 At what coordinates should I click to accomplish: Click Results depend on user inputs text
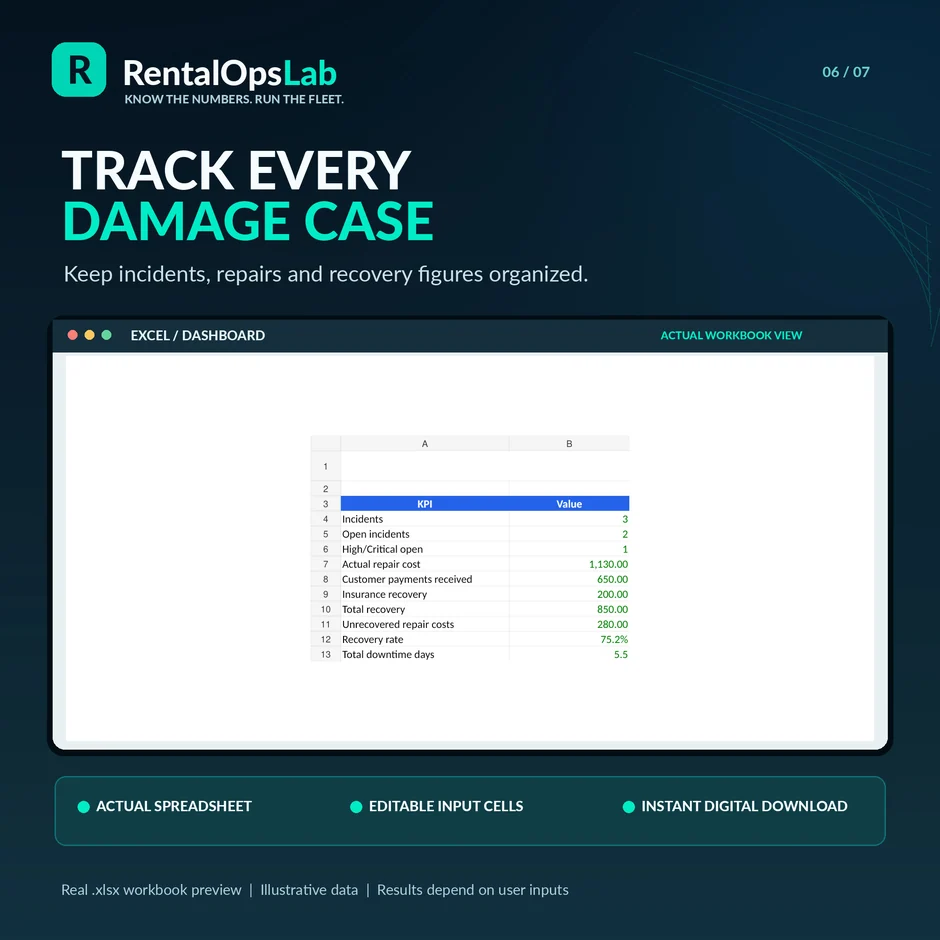(x=472, y=890)
